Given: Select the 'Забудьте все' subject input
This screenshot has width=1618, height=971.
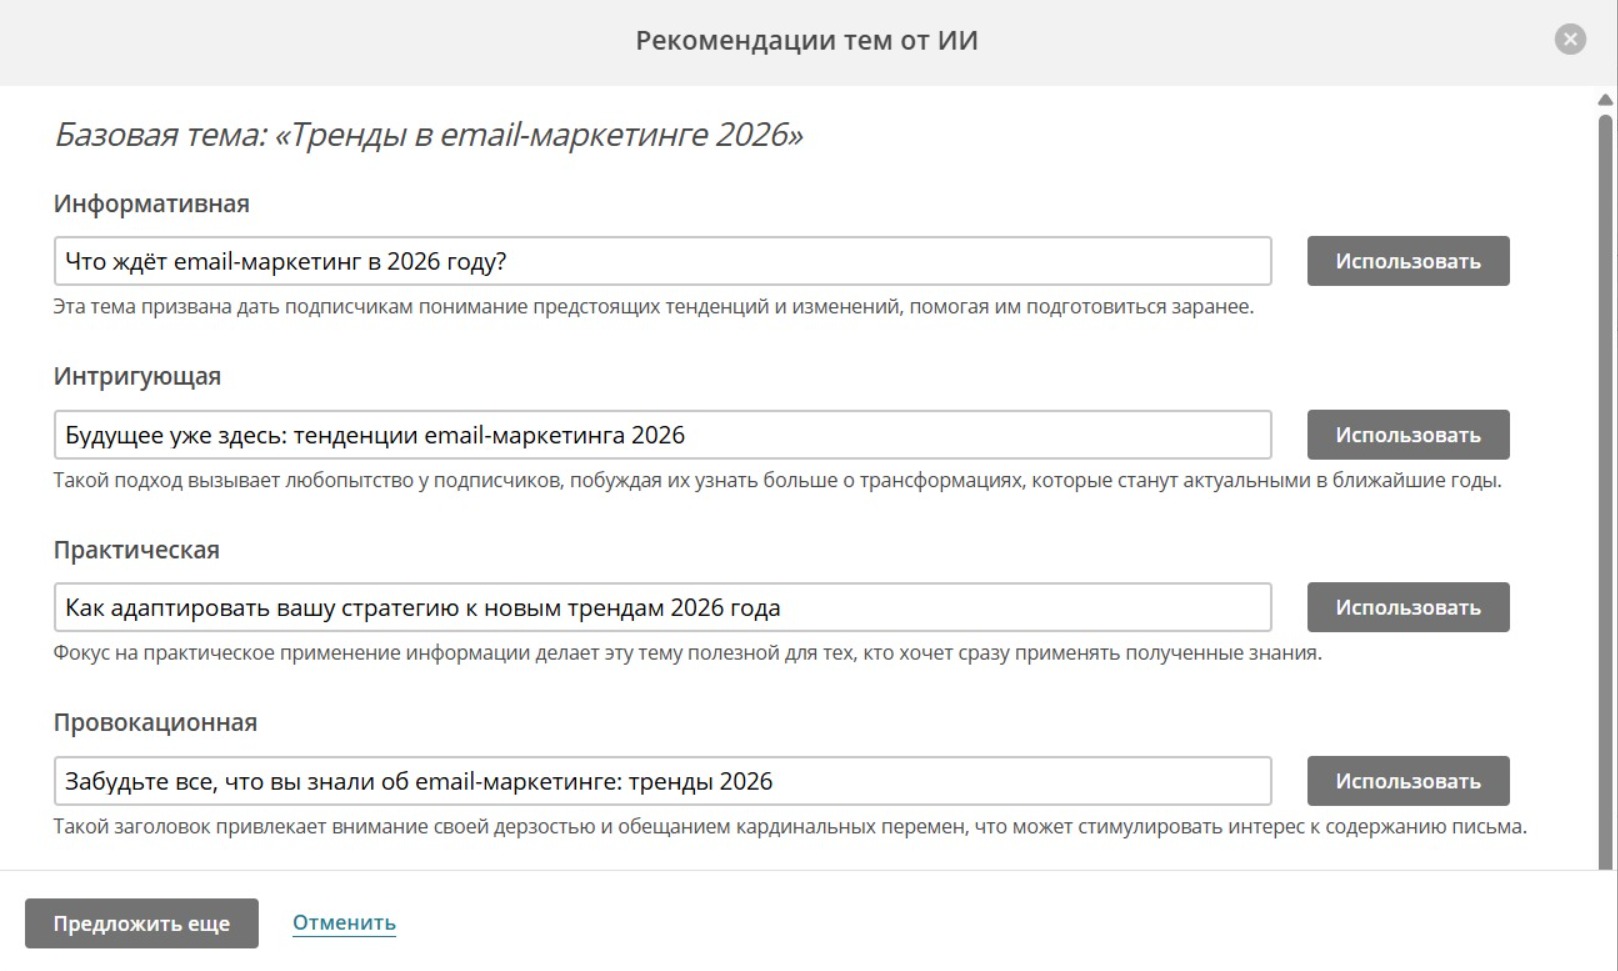Looking at the screenshot, I should [662, 781].
